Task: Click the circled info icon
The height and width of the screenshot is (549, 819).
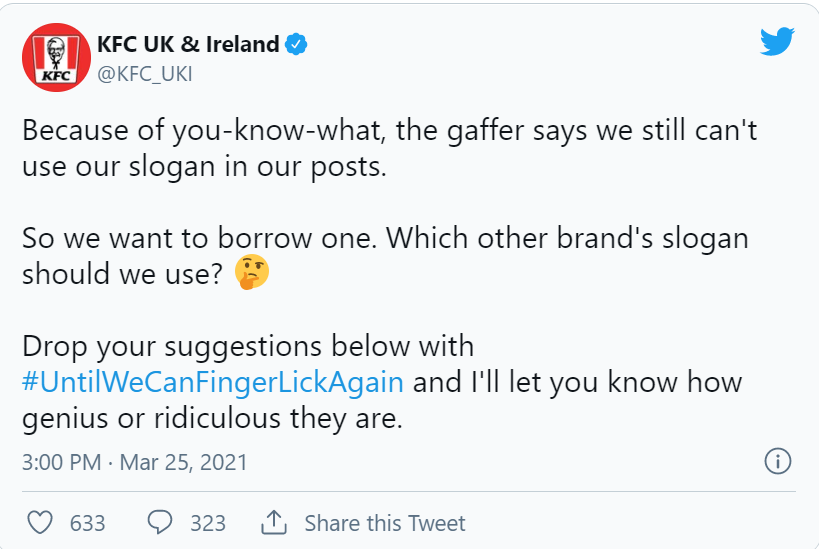Action: click(778, 461)
